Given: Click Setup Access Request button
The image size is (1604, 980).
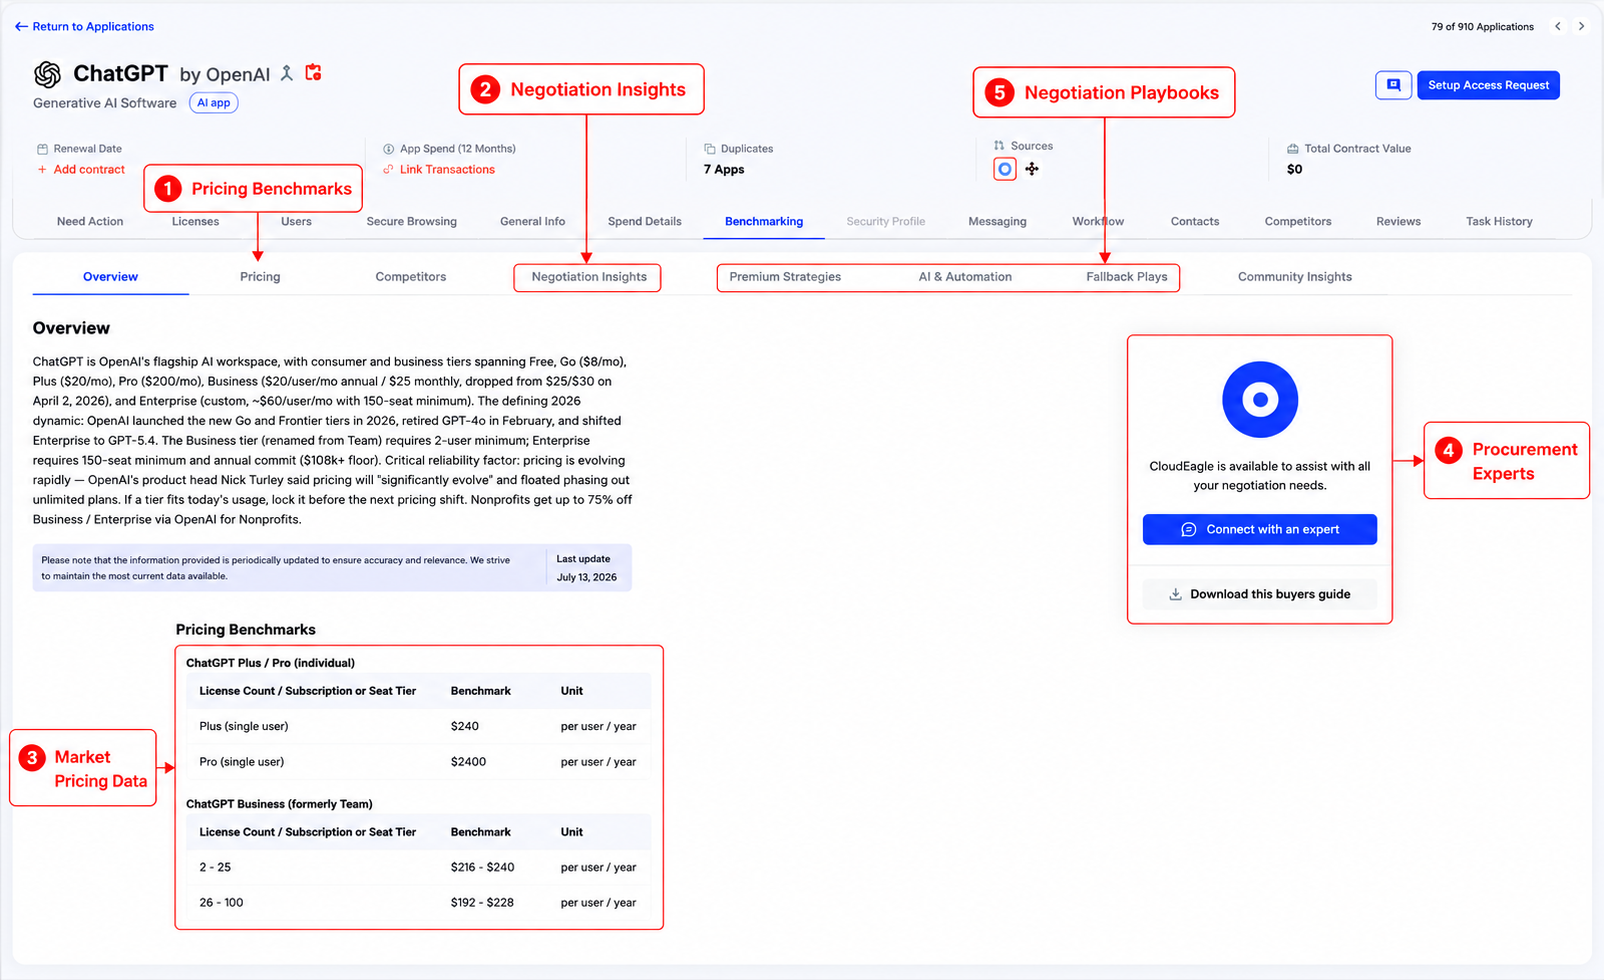Looking at the screenshot, I should [x=1488, y=85].
